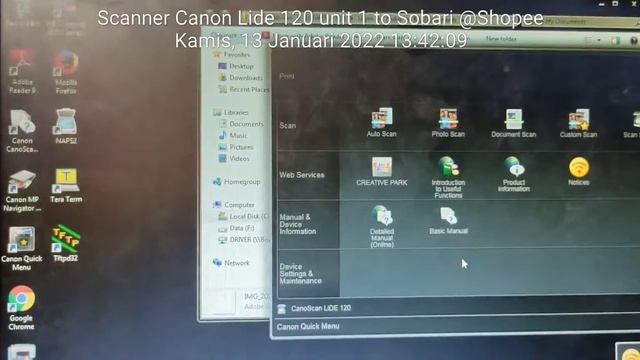Select Music library in Explorer
Screen dimensions: 640x360
pos(233,136)
